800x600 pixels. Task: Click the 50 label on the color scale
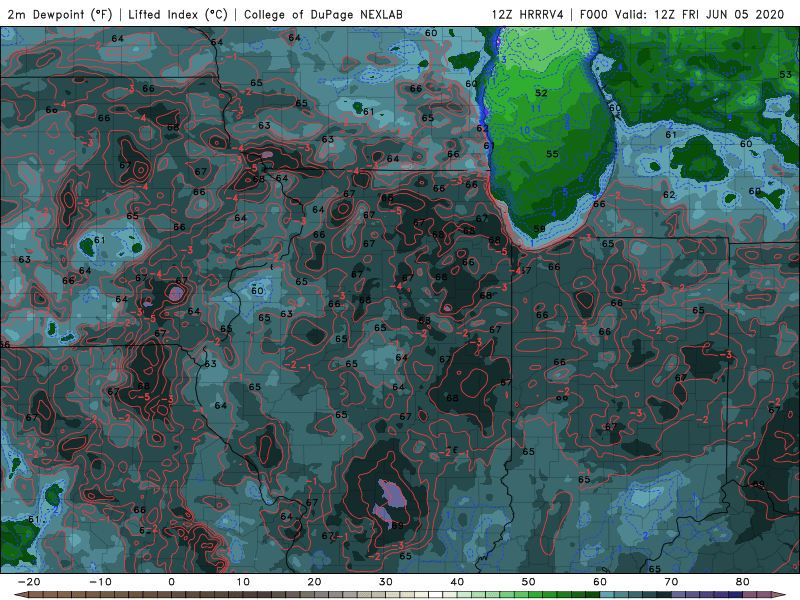pos(529,582)
